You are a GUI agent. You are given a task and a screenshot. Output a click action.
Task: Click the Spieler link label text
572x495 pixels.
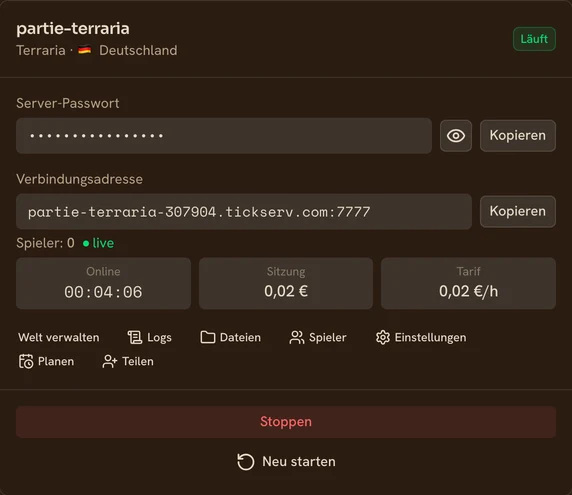[x=328, y=338]
